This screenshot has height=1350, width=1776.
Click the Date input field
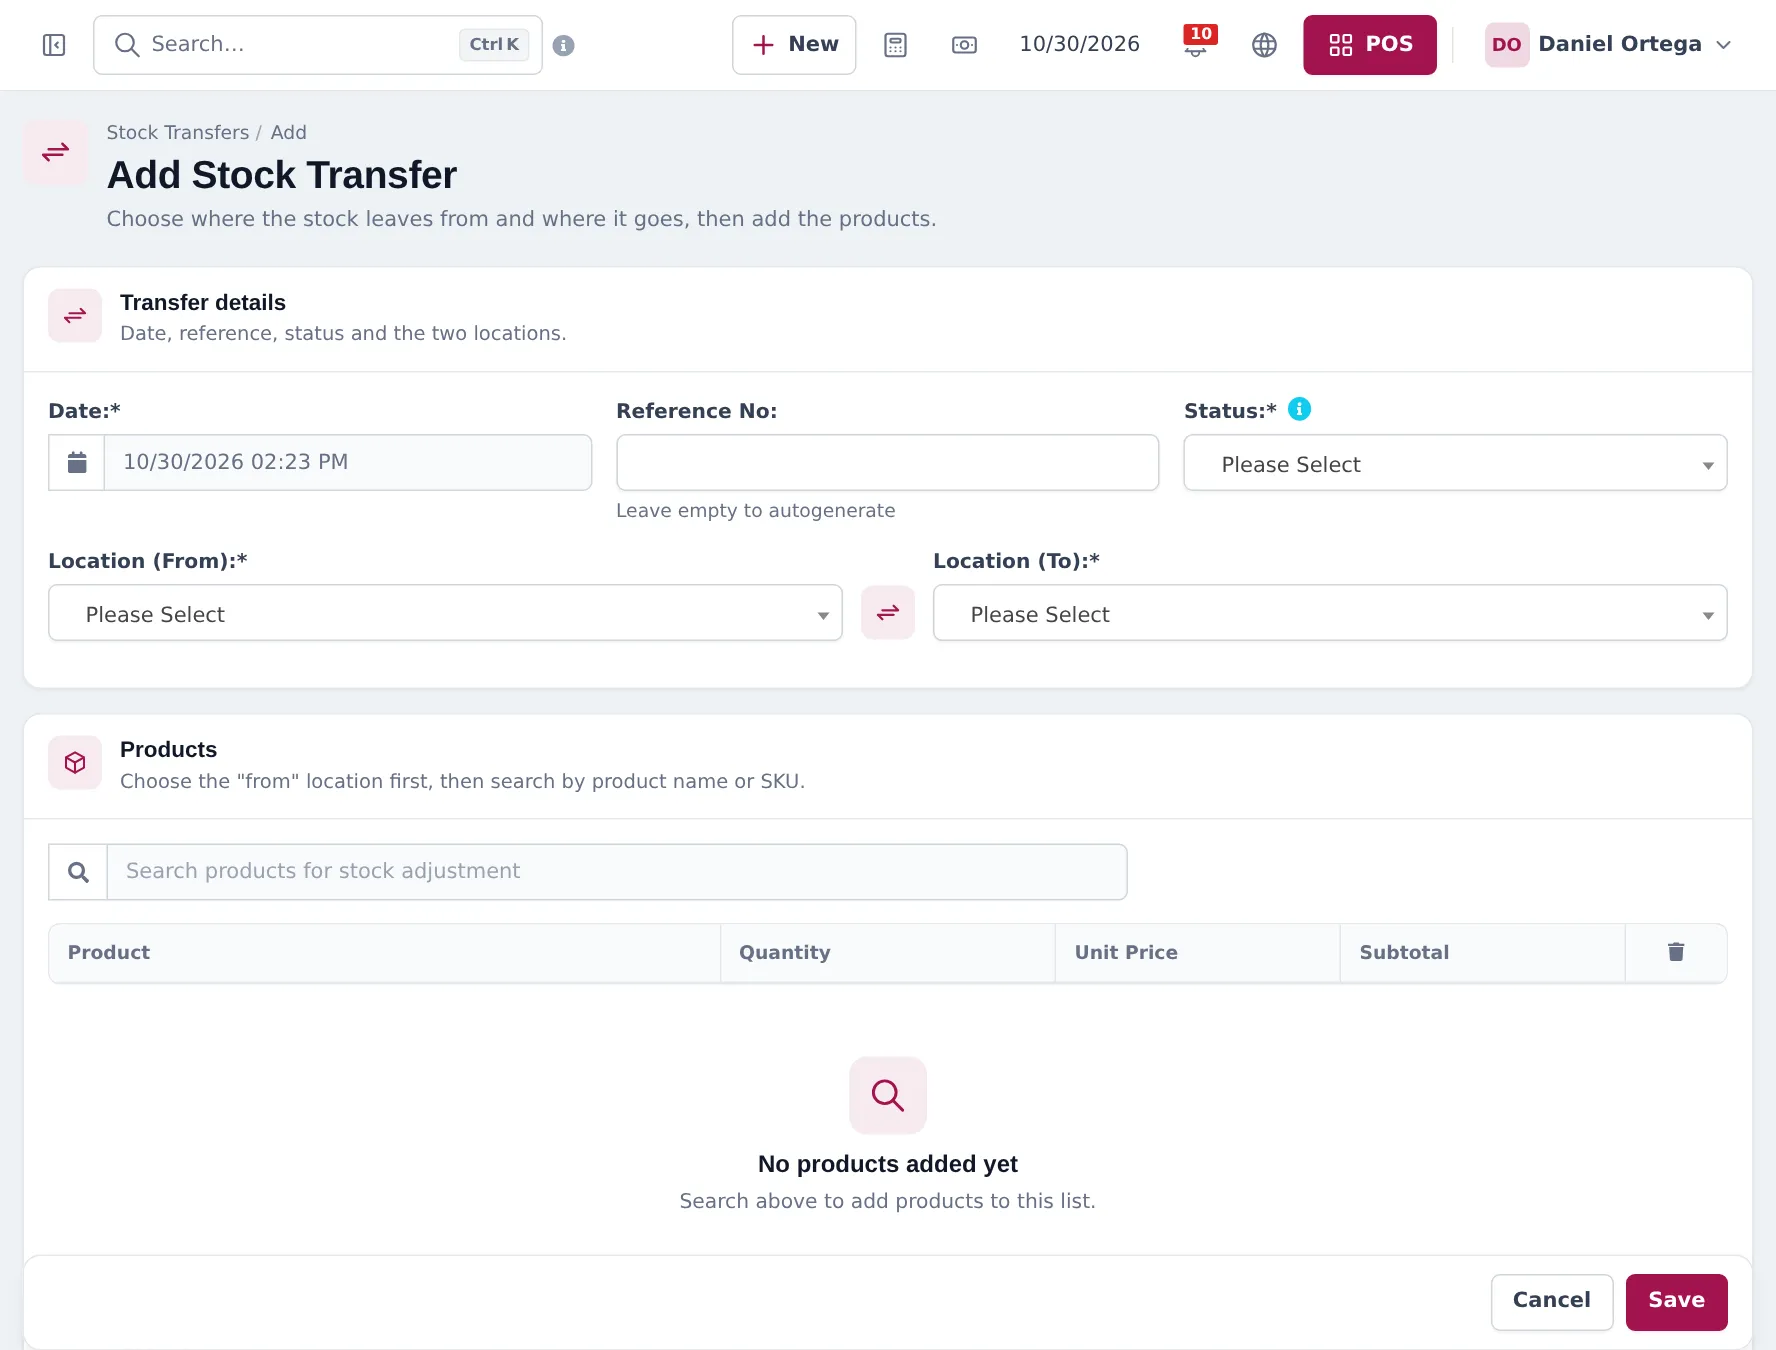[x=348, y=462]
